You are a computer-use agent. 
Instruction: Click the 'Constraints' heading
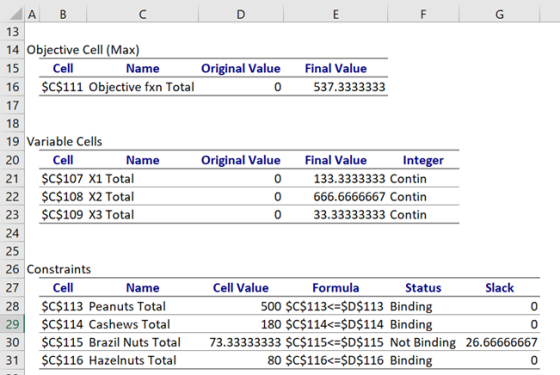[59, 269]
